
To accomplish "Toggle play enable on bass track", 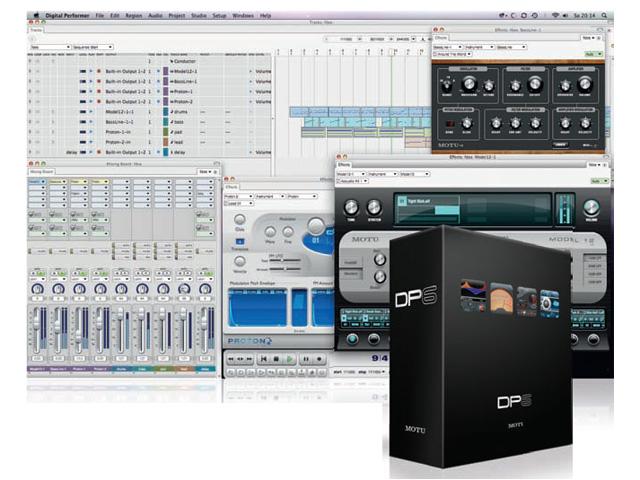I will pos(91,122).
